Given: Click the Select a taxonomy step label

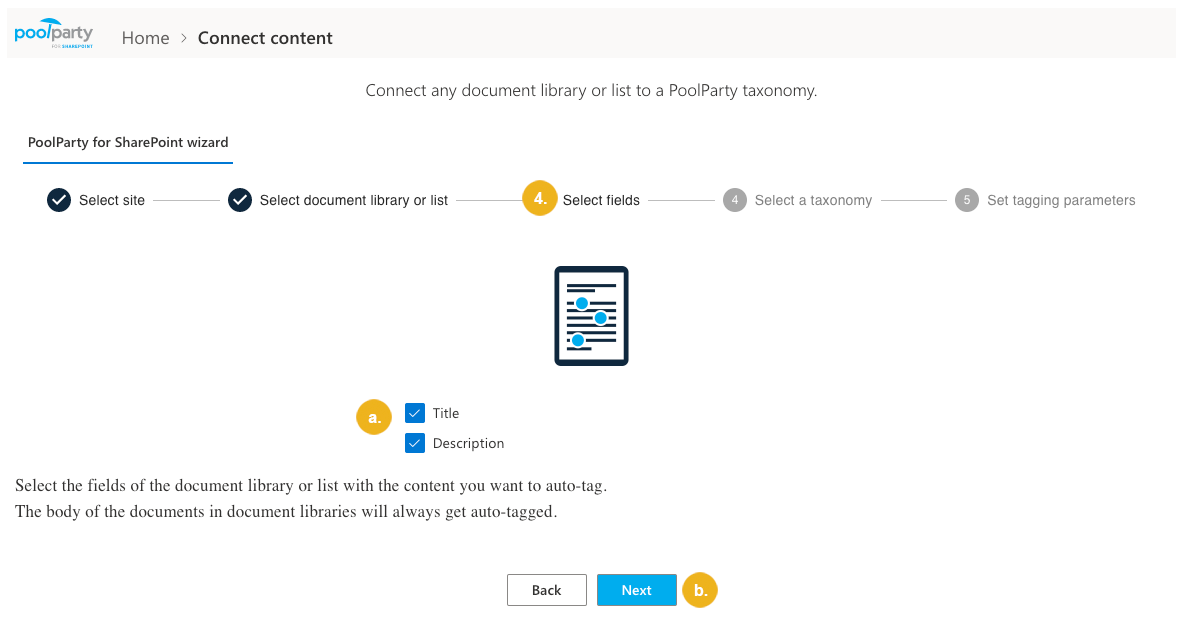Looking at the screenshot, I should point(813,200).
